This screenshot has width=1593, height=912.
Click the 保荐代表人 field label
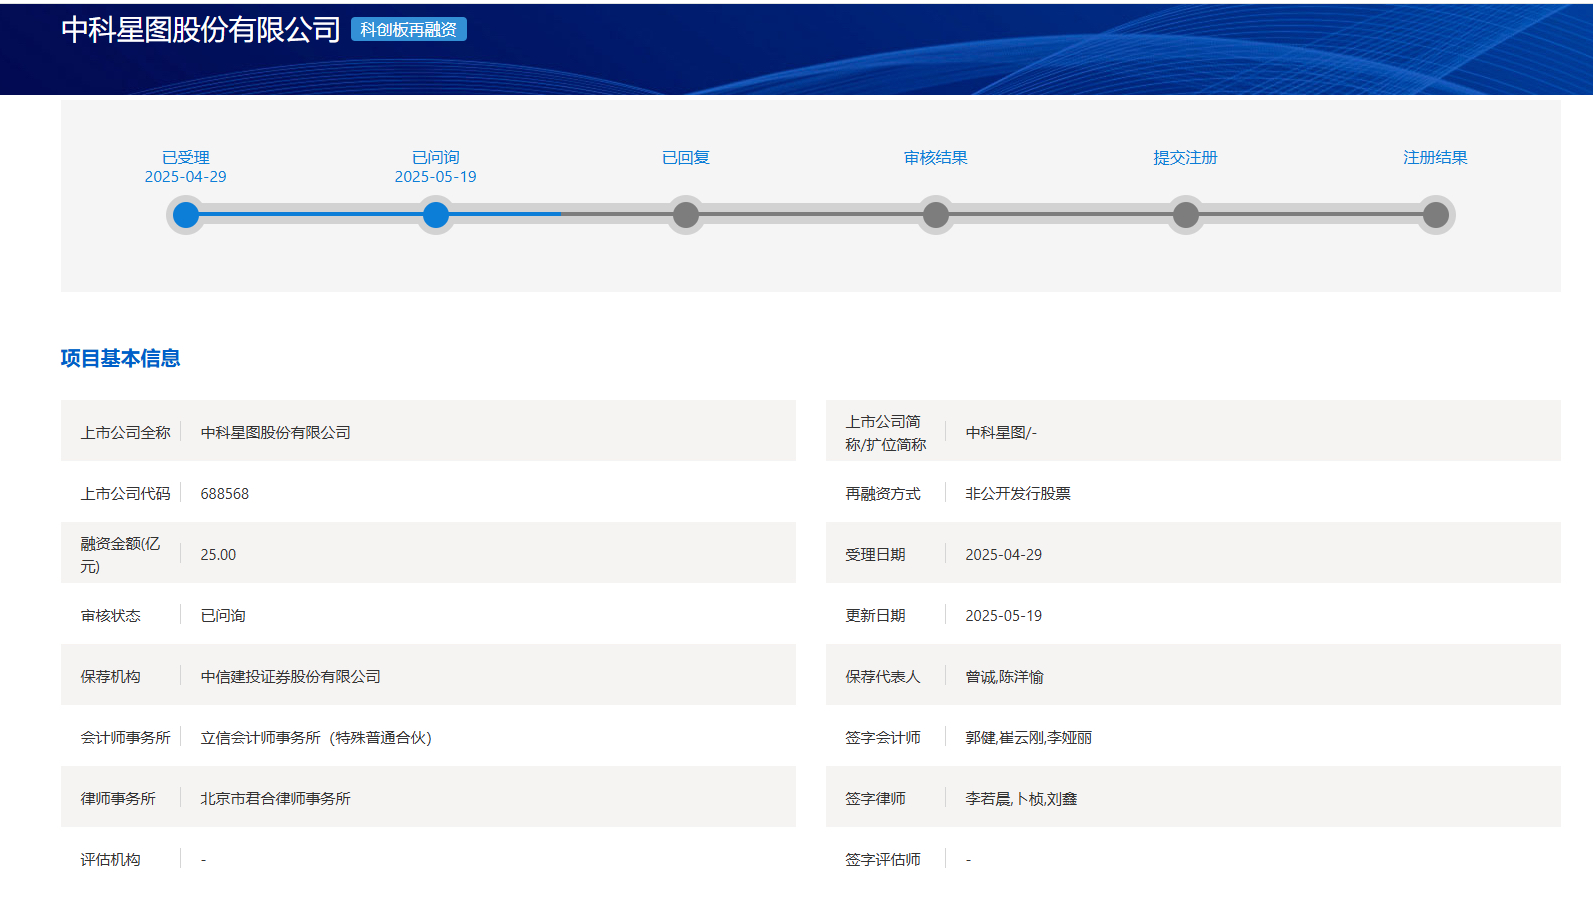pyautogui.click(x=883, y=677)
